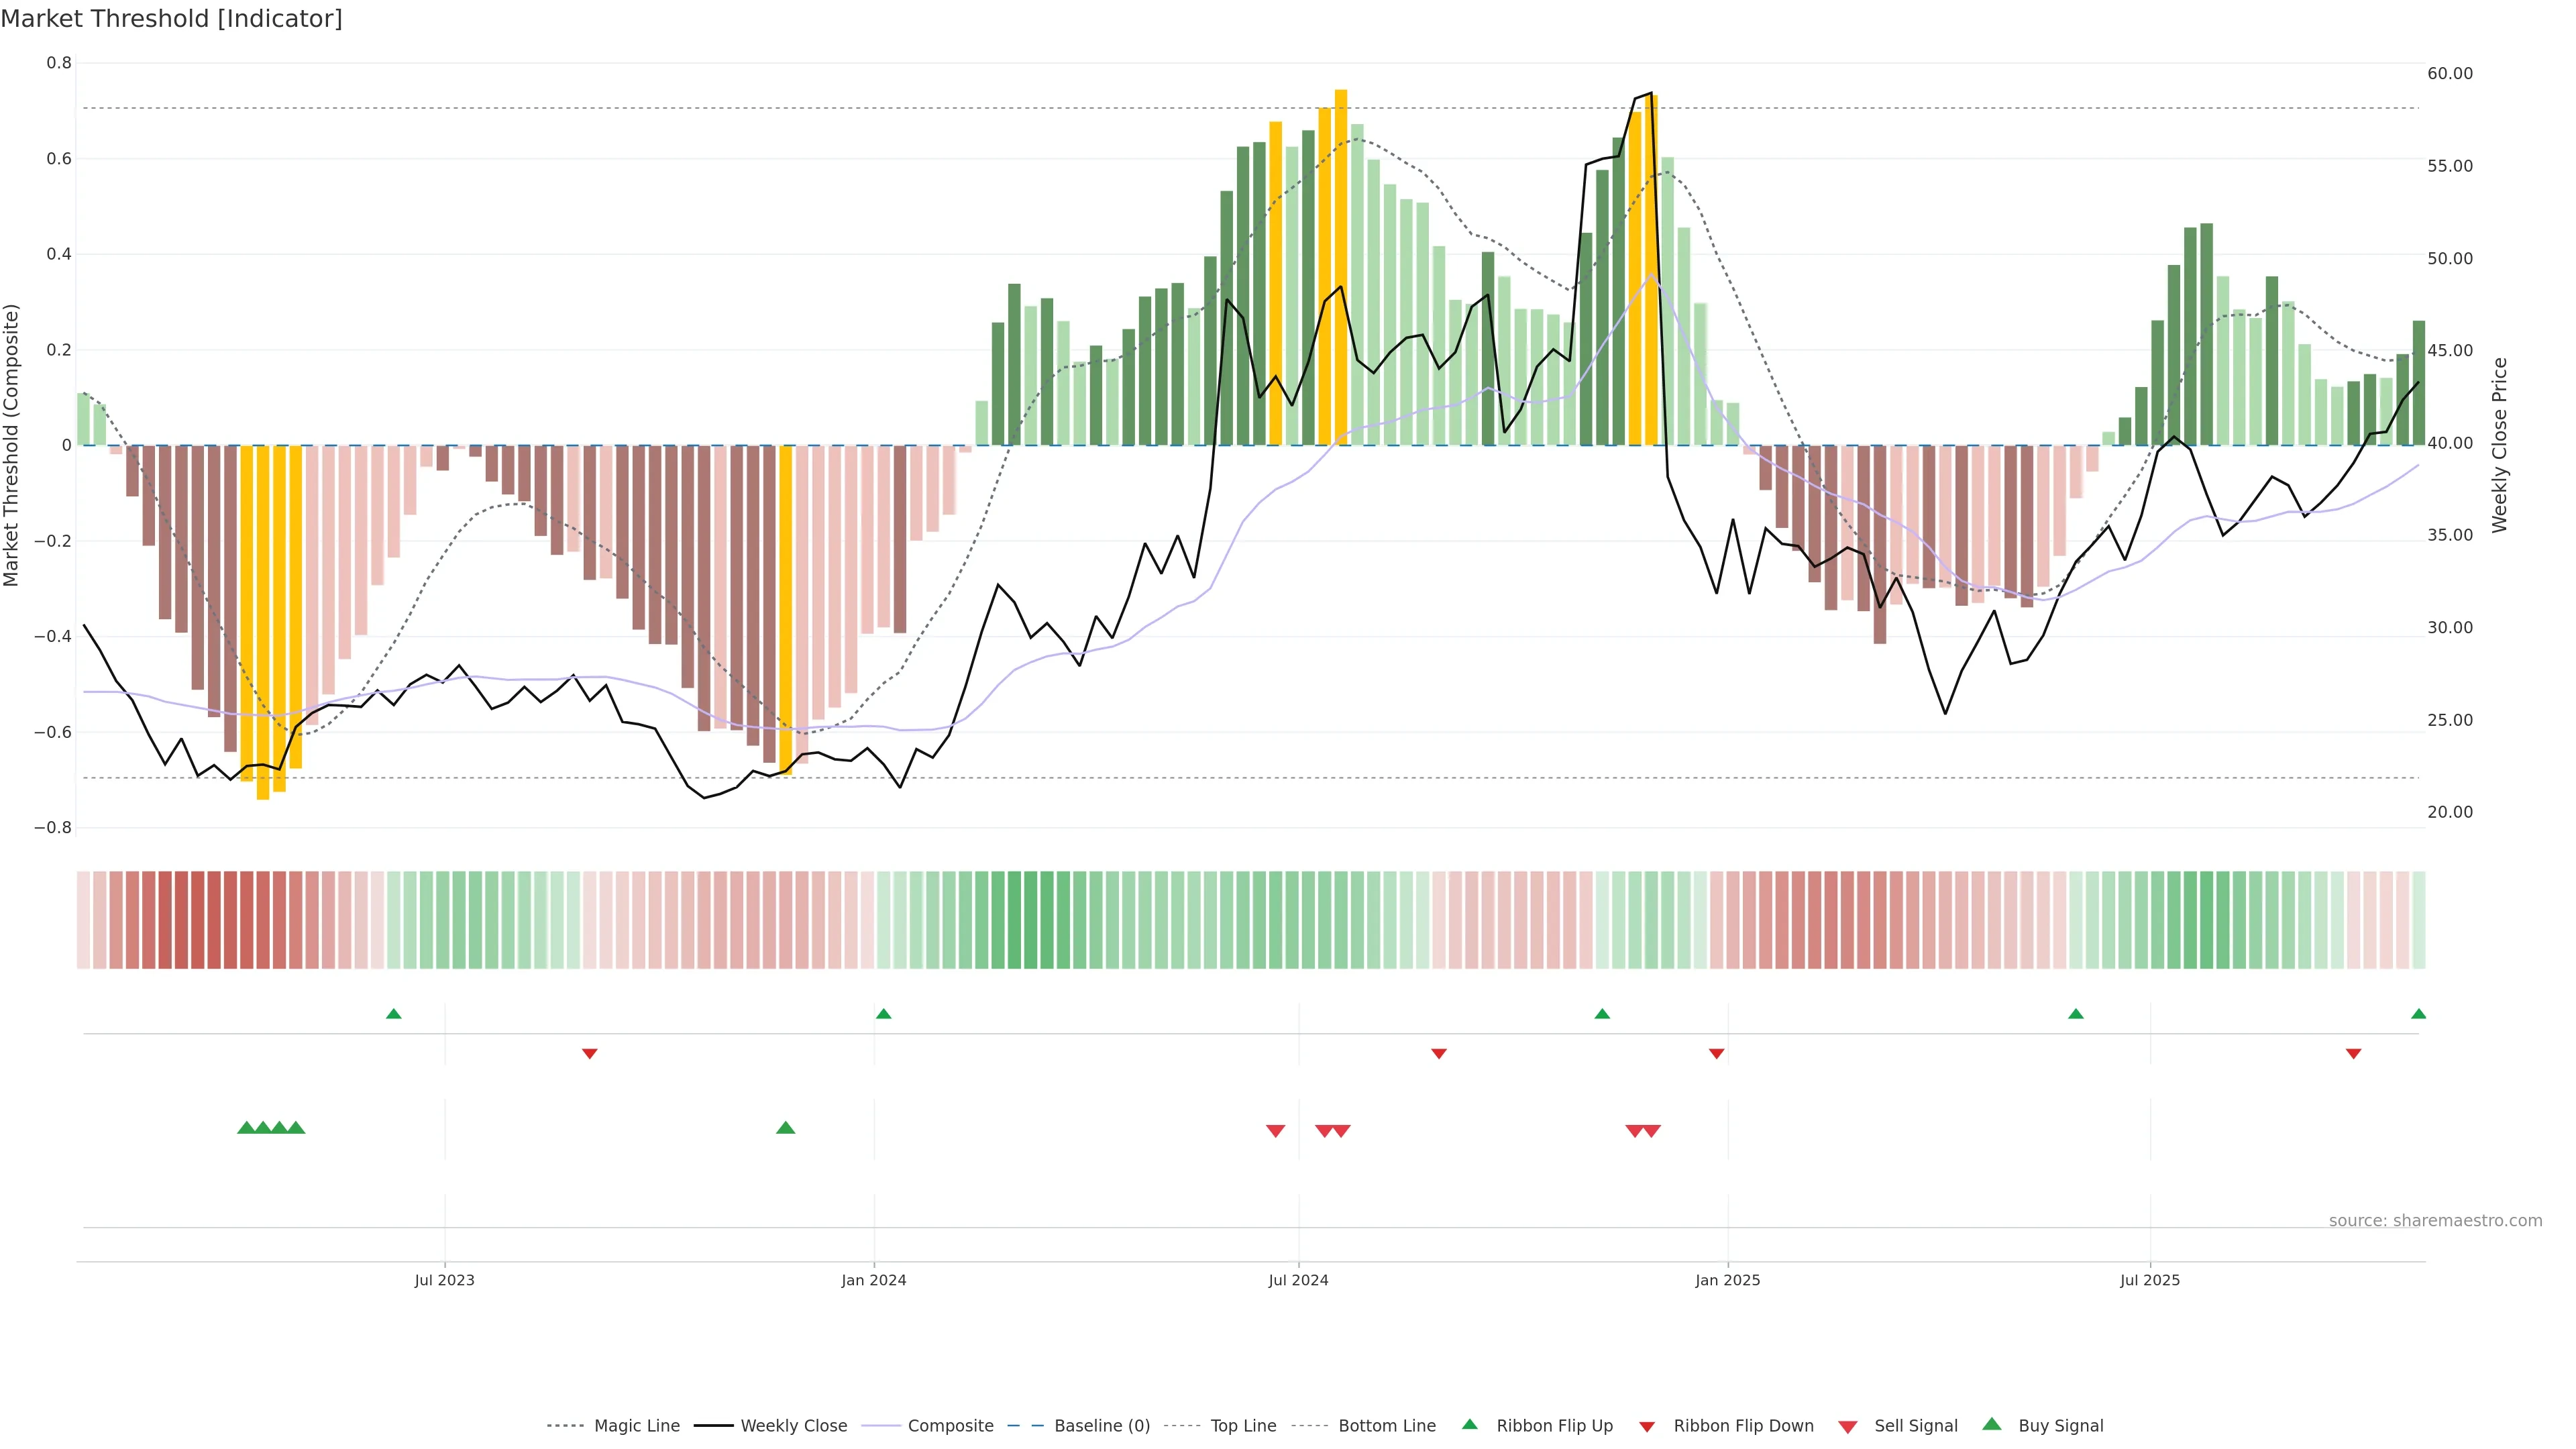The image size is (2576, 1449).
Task: Toggle the Weekly Close legend item
Action: [x=793, y=1425]
